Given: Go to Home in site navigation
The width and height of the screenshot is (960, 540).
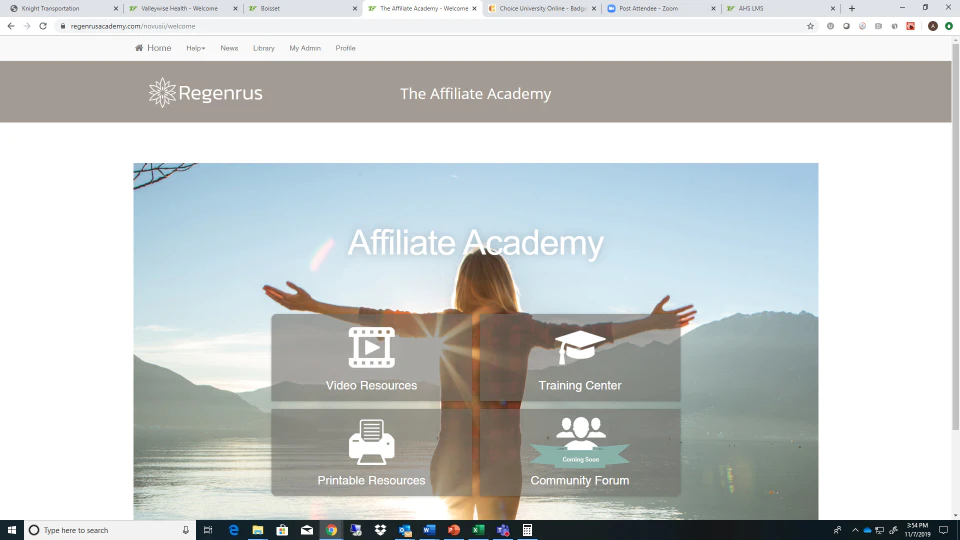Looking at the screenshot, I should 153,48.
